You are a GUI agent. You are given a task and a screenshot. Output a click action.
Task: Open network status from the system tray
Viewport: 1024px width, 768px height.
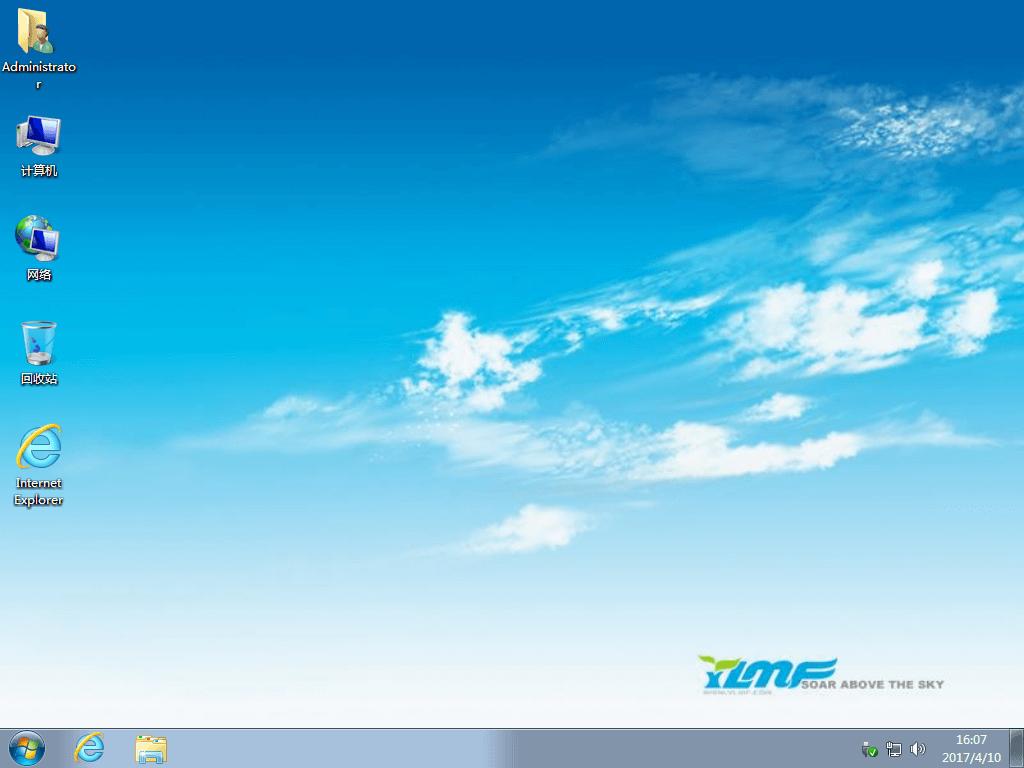click(893, 749)
